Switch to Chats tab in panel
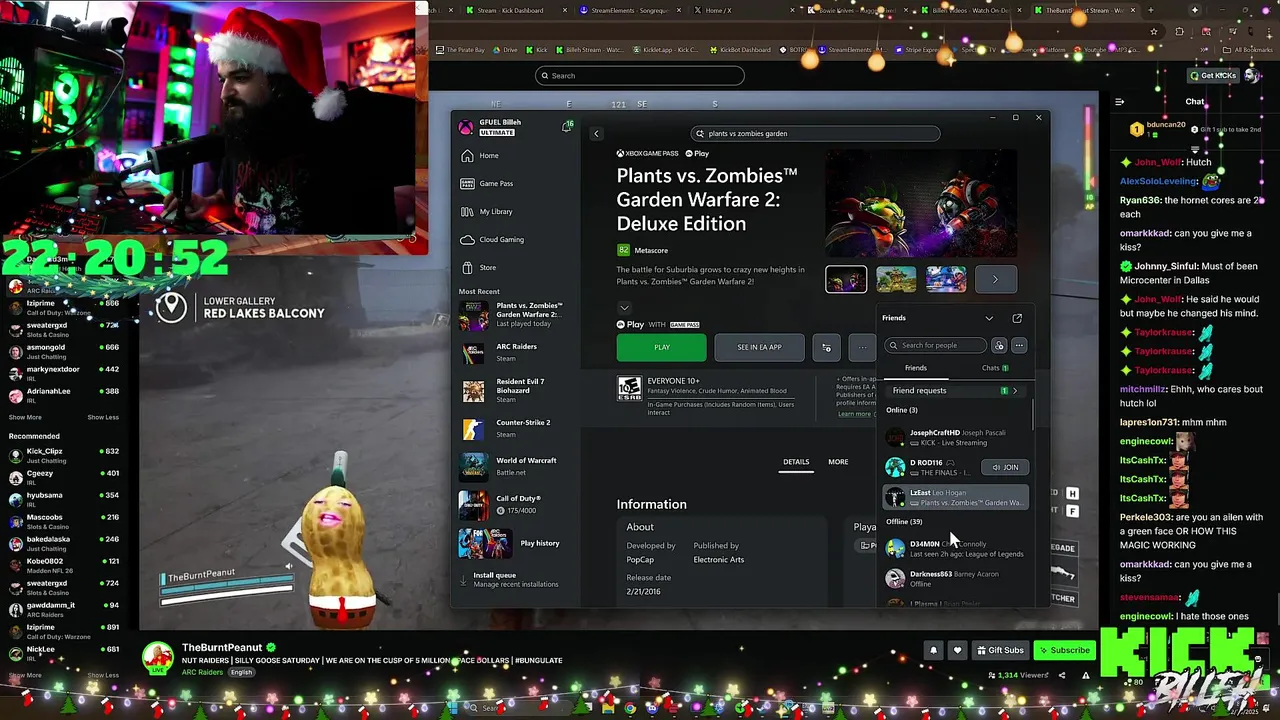 994,368
